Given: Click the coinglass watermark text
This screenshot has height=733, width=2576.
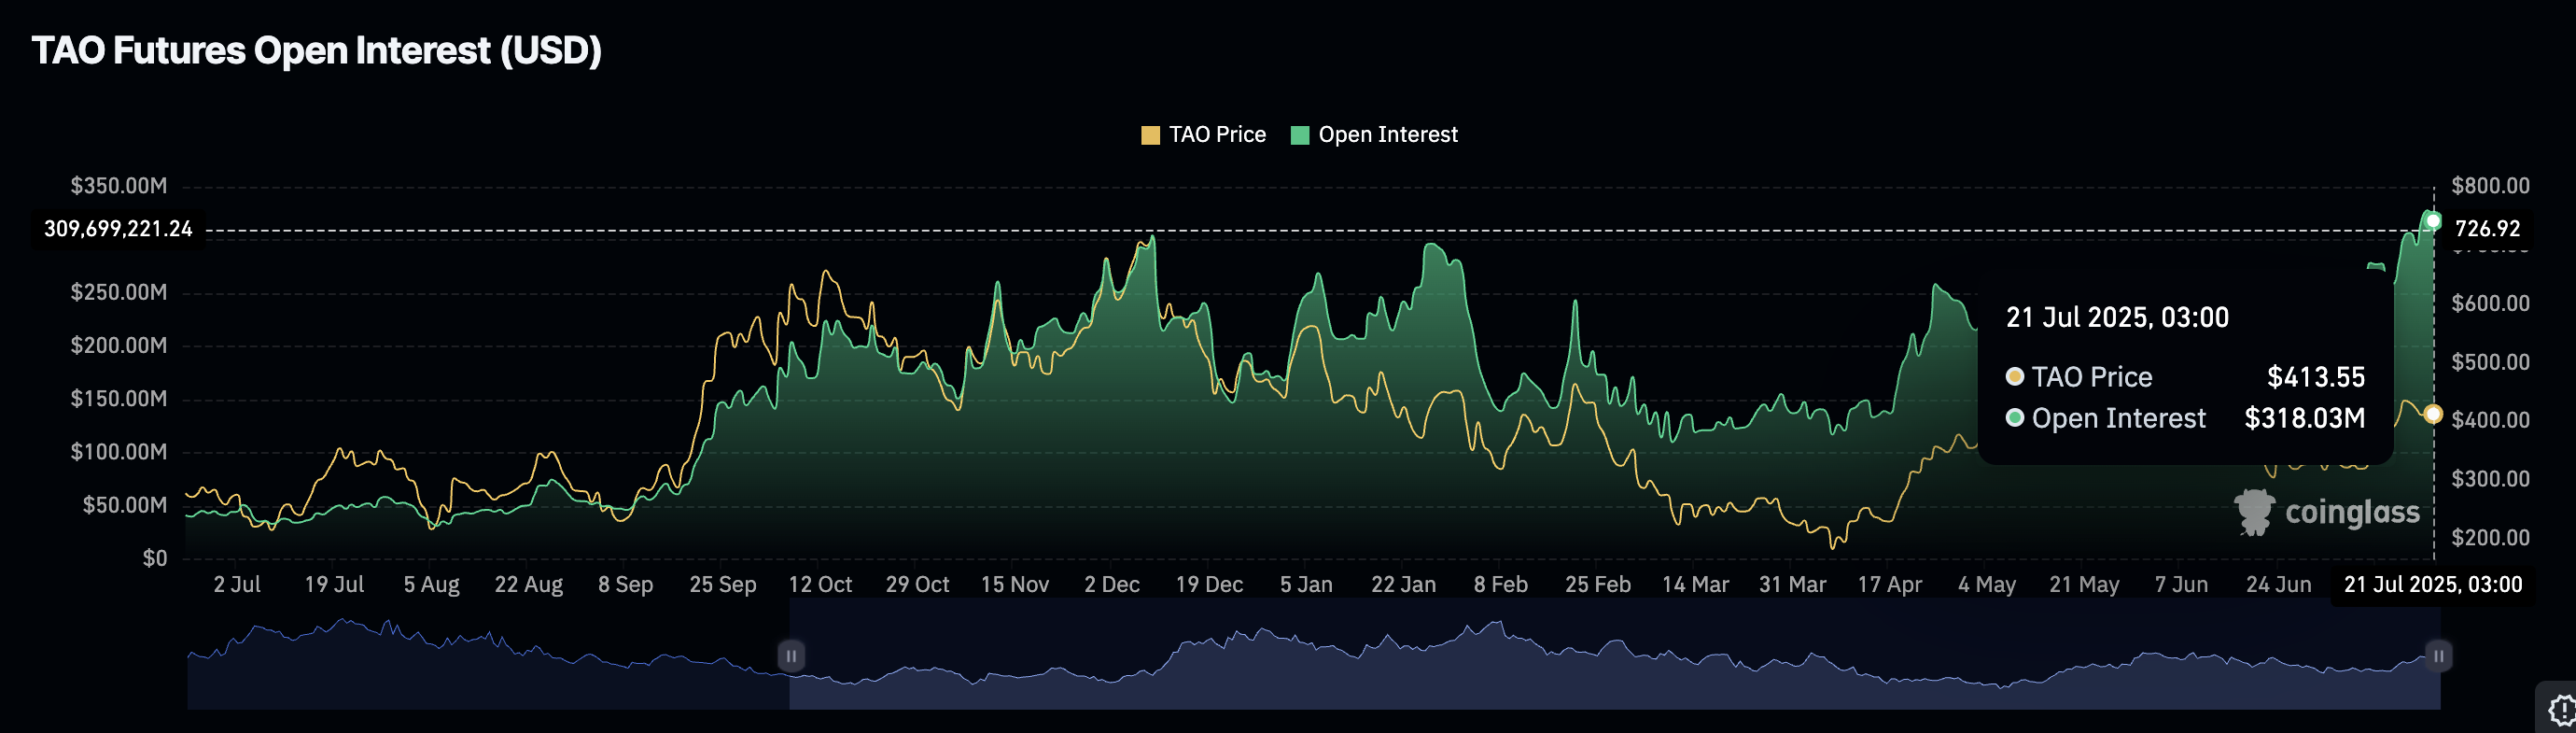Looking at the screenshot, I should coord(2351,513).
